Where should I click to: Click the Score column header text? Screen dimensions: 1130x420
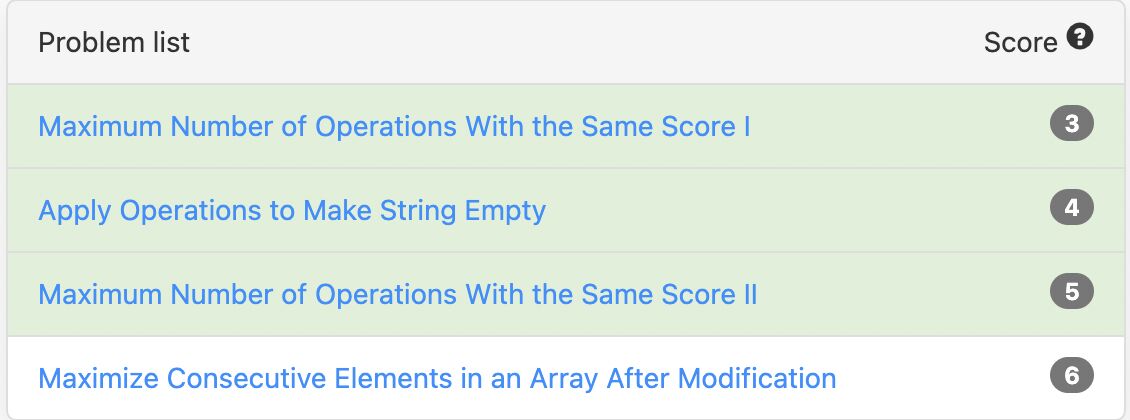coord(1020,43)
